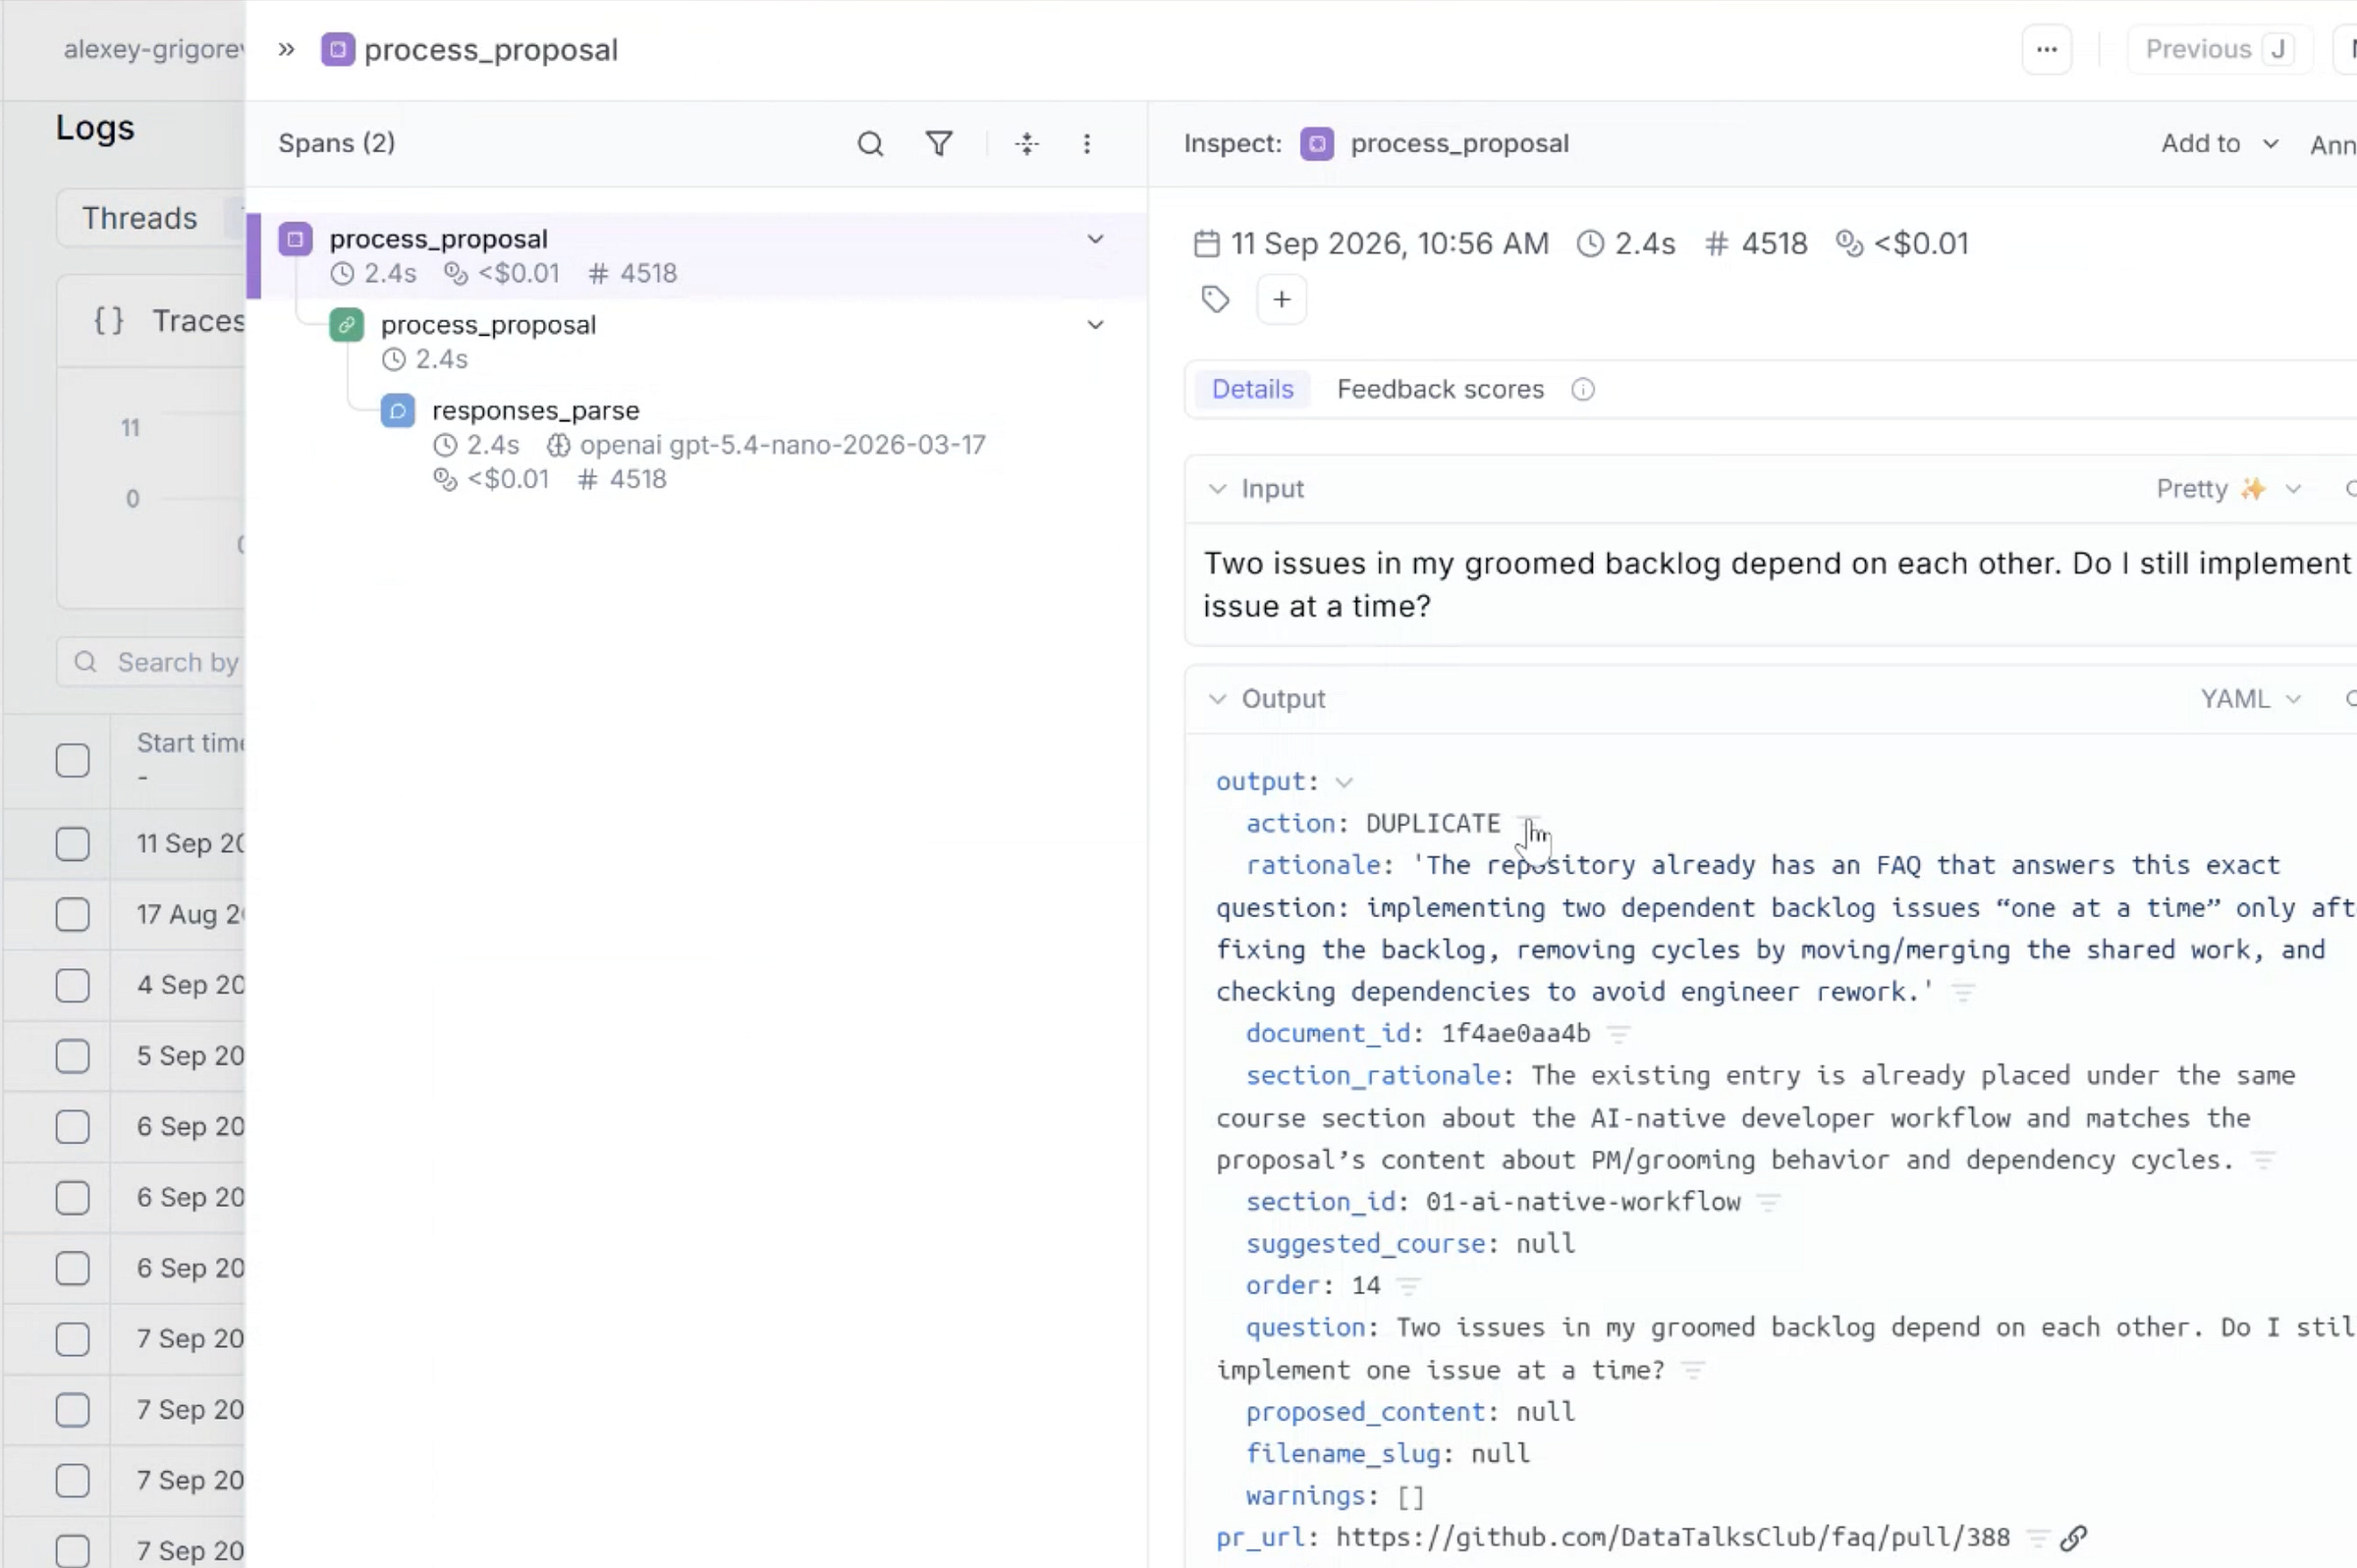Screen dimensions: 2357x1568
Task: Show the Feedback scores info icon
Action: click(1582, 389)
